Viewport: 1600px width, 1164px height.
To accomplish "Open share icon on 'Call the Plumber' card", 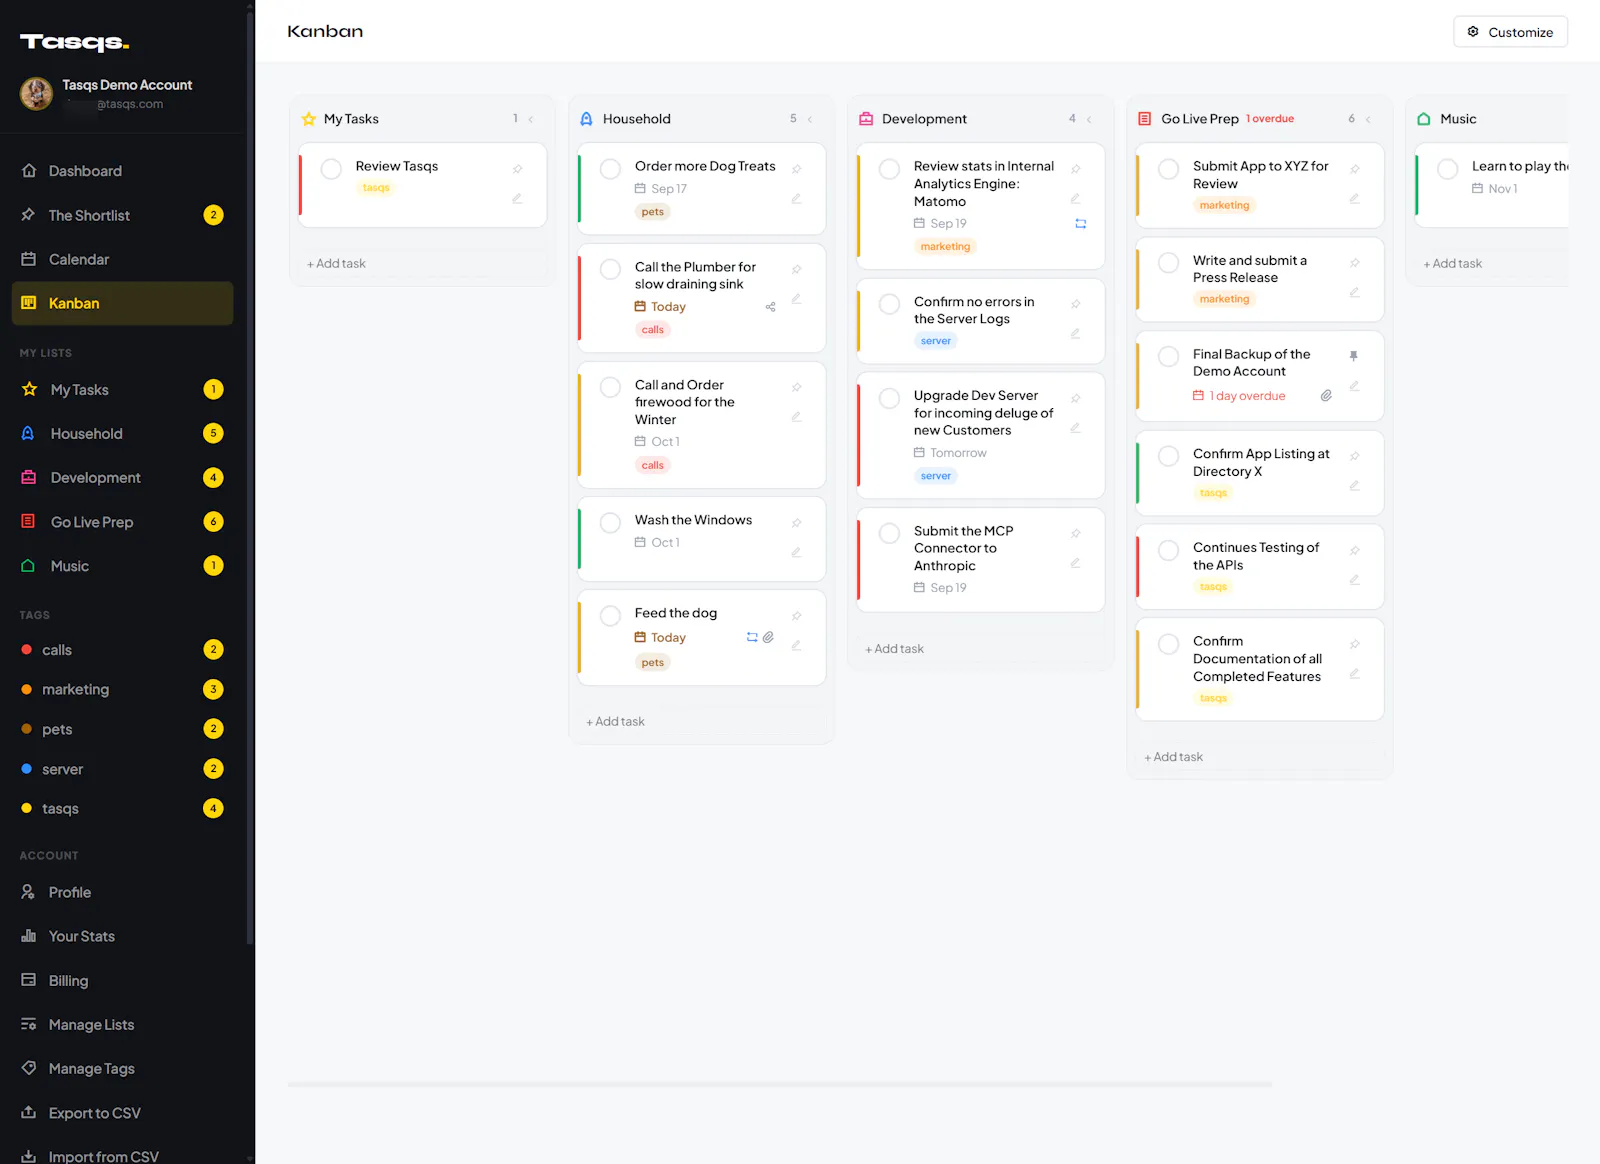I will (x=770, y=307).
